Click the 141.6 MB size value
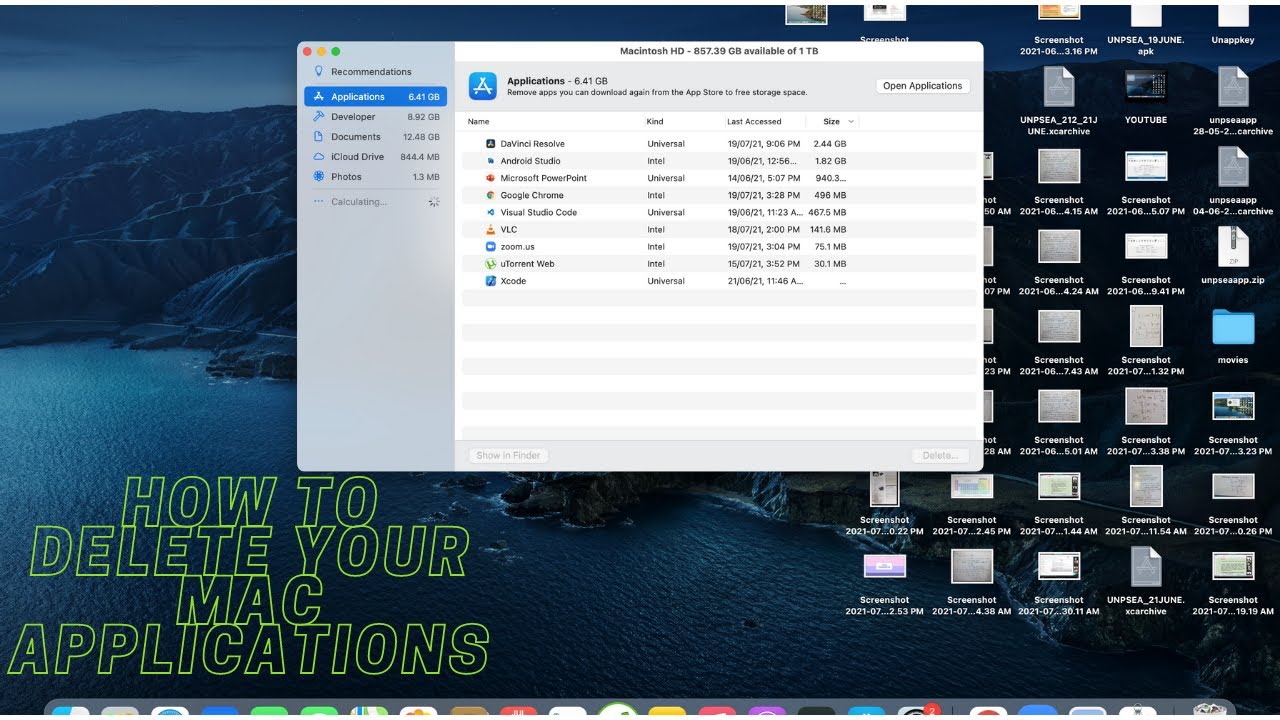The height and width of the screenshot is (720, 1280). coord(828,229)
